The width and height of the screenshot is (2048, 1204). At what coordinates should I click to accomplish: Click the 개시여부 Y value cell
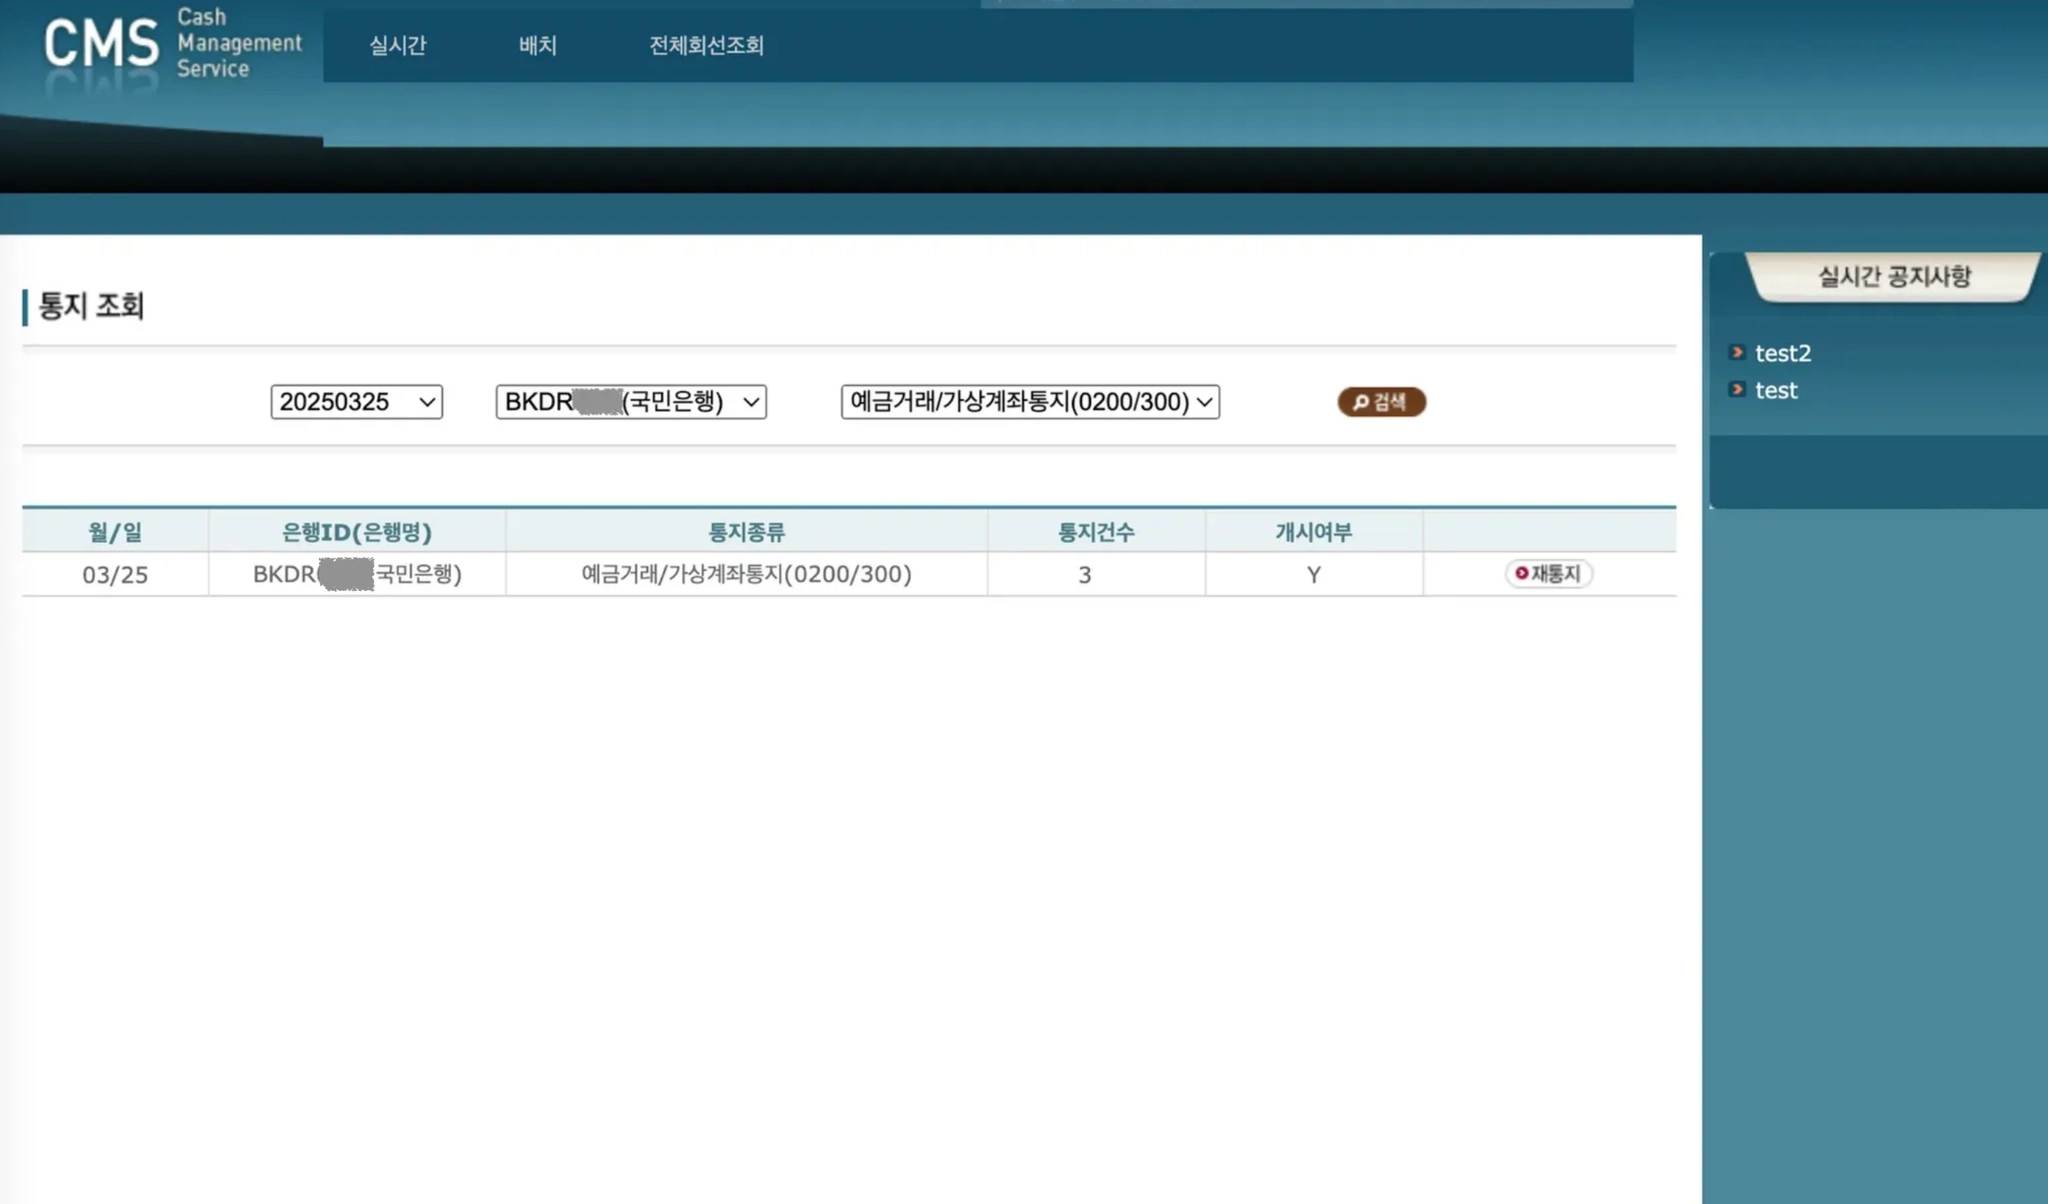tap(1313, 575)
